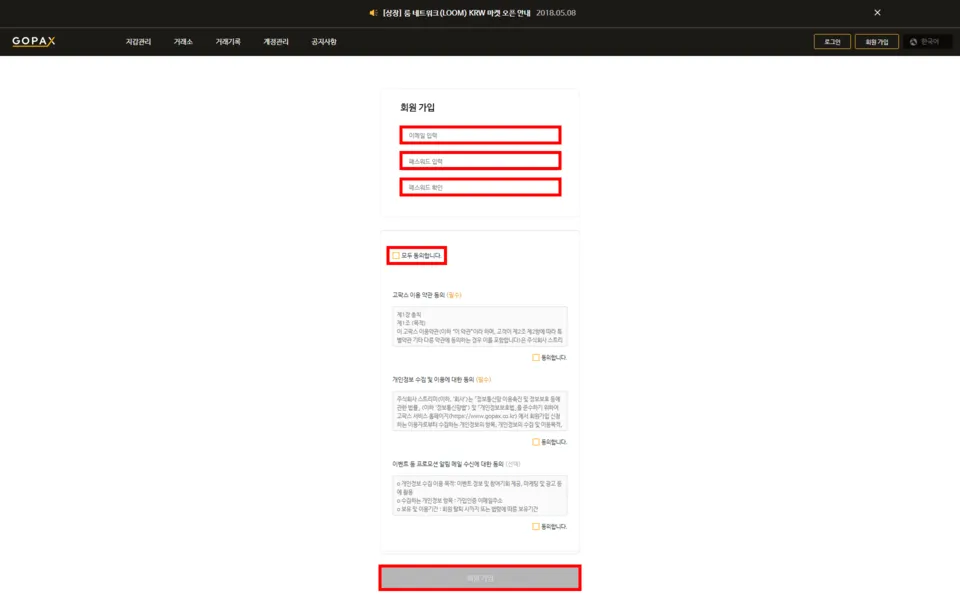
Task: Open the 거래소 menu
Action: (x=183, y=42)
